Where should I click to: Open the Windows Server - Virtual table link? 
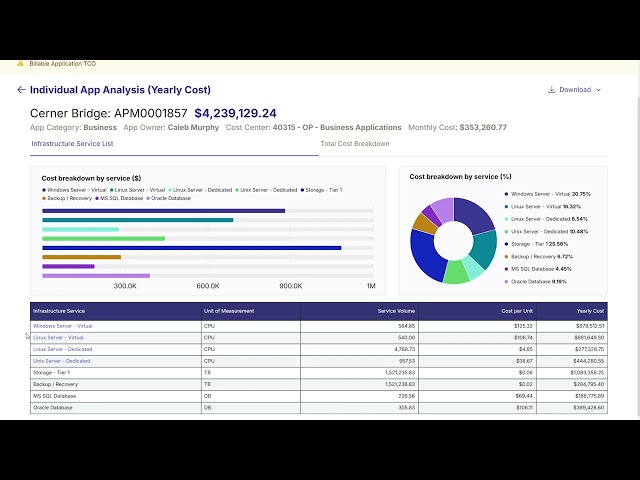[62, 326]
